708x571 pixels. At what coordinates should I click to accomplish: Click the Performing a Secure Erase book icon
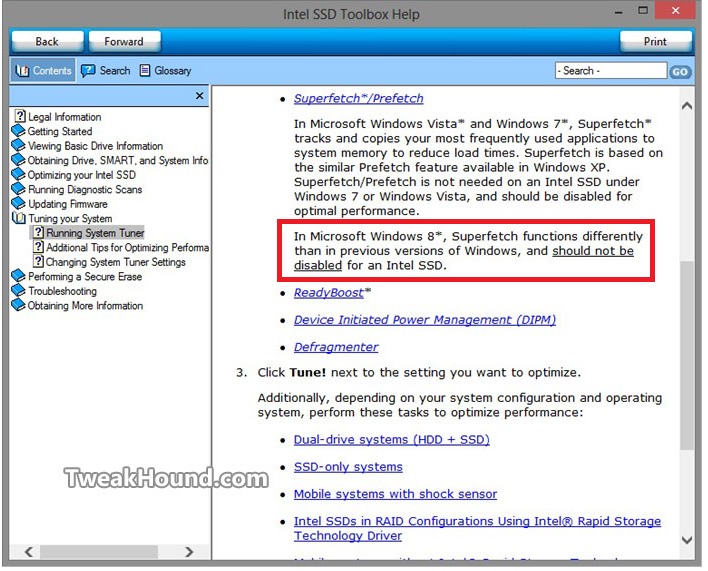click(19, 276)
